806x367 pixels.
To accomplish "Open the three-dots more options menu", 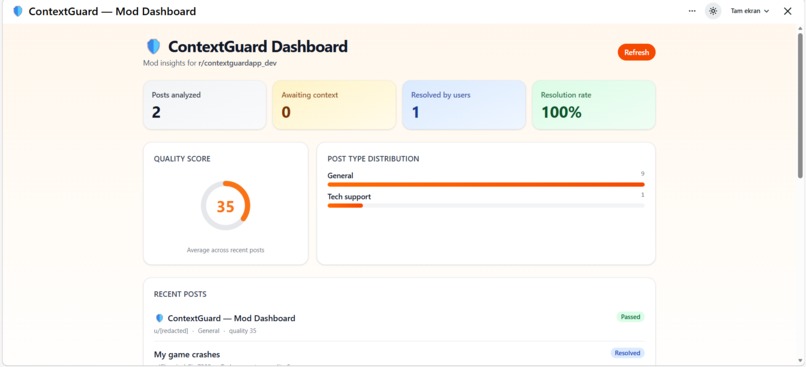I will (692, 11).
